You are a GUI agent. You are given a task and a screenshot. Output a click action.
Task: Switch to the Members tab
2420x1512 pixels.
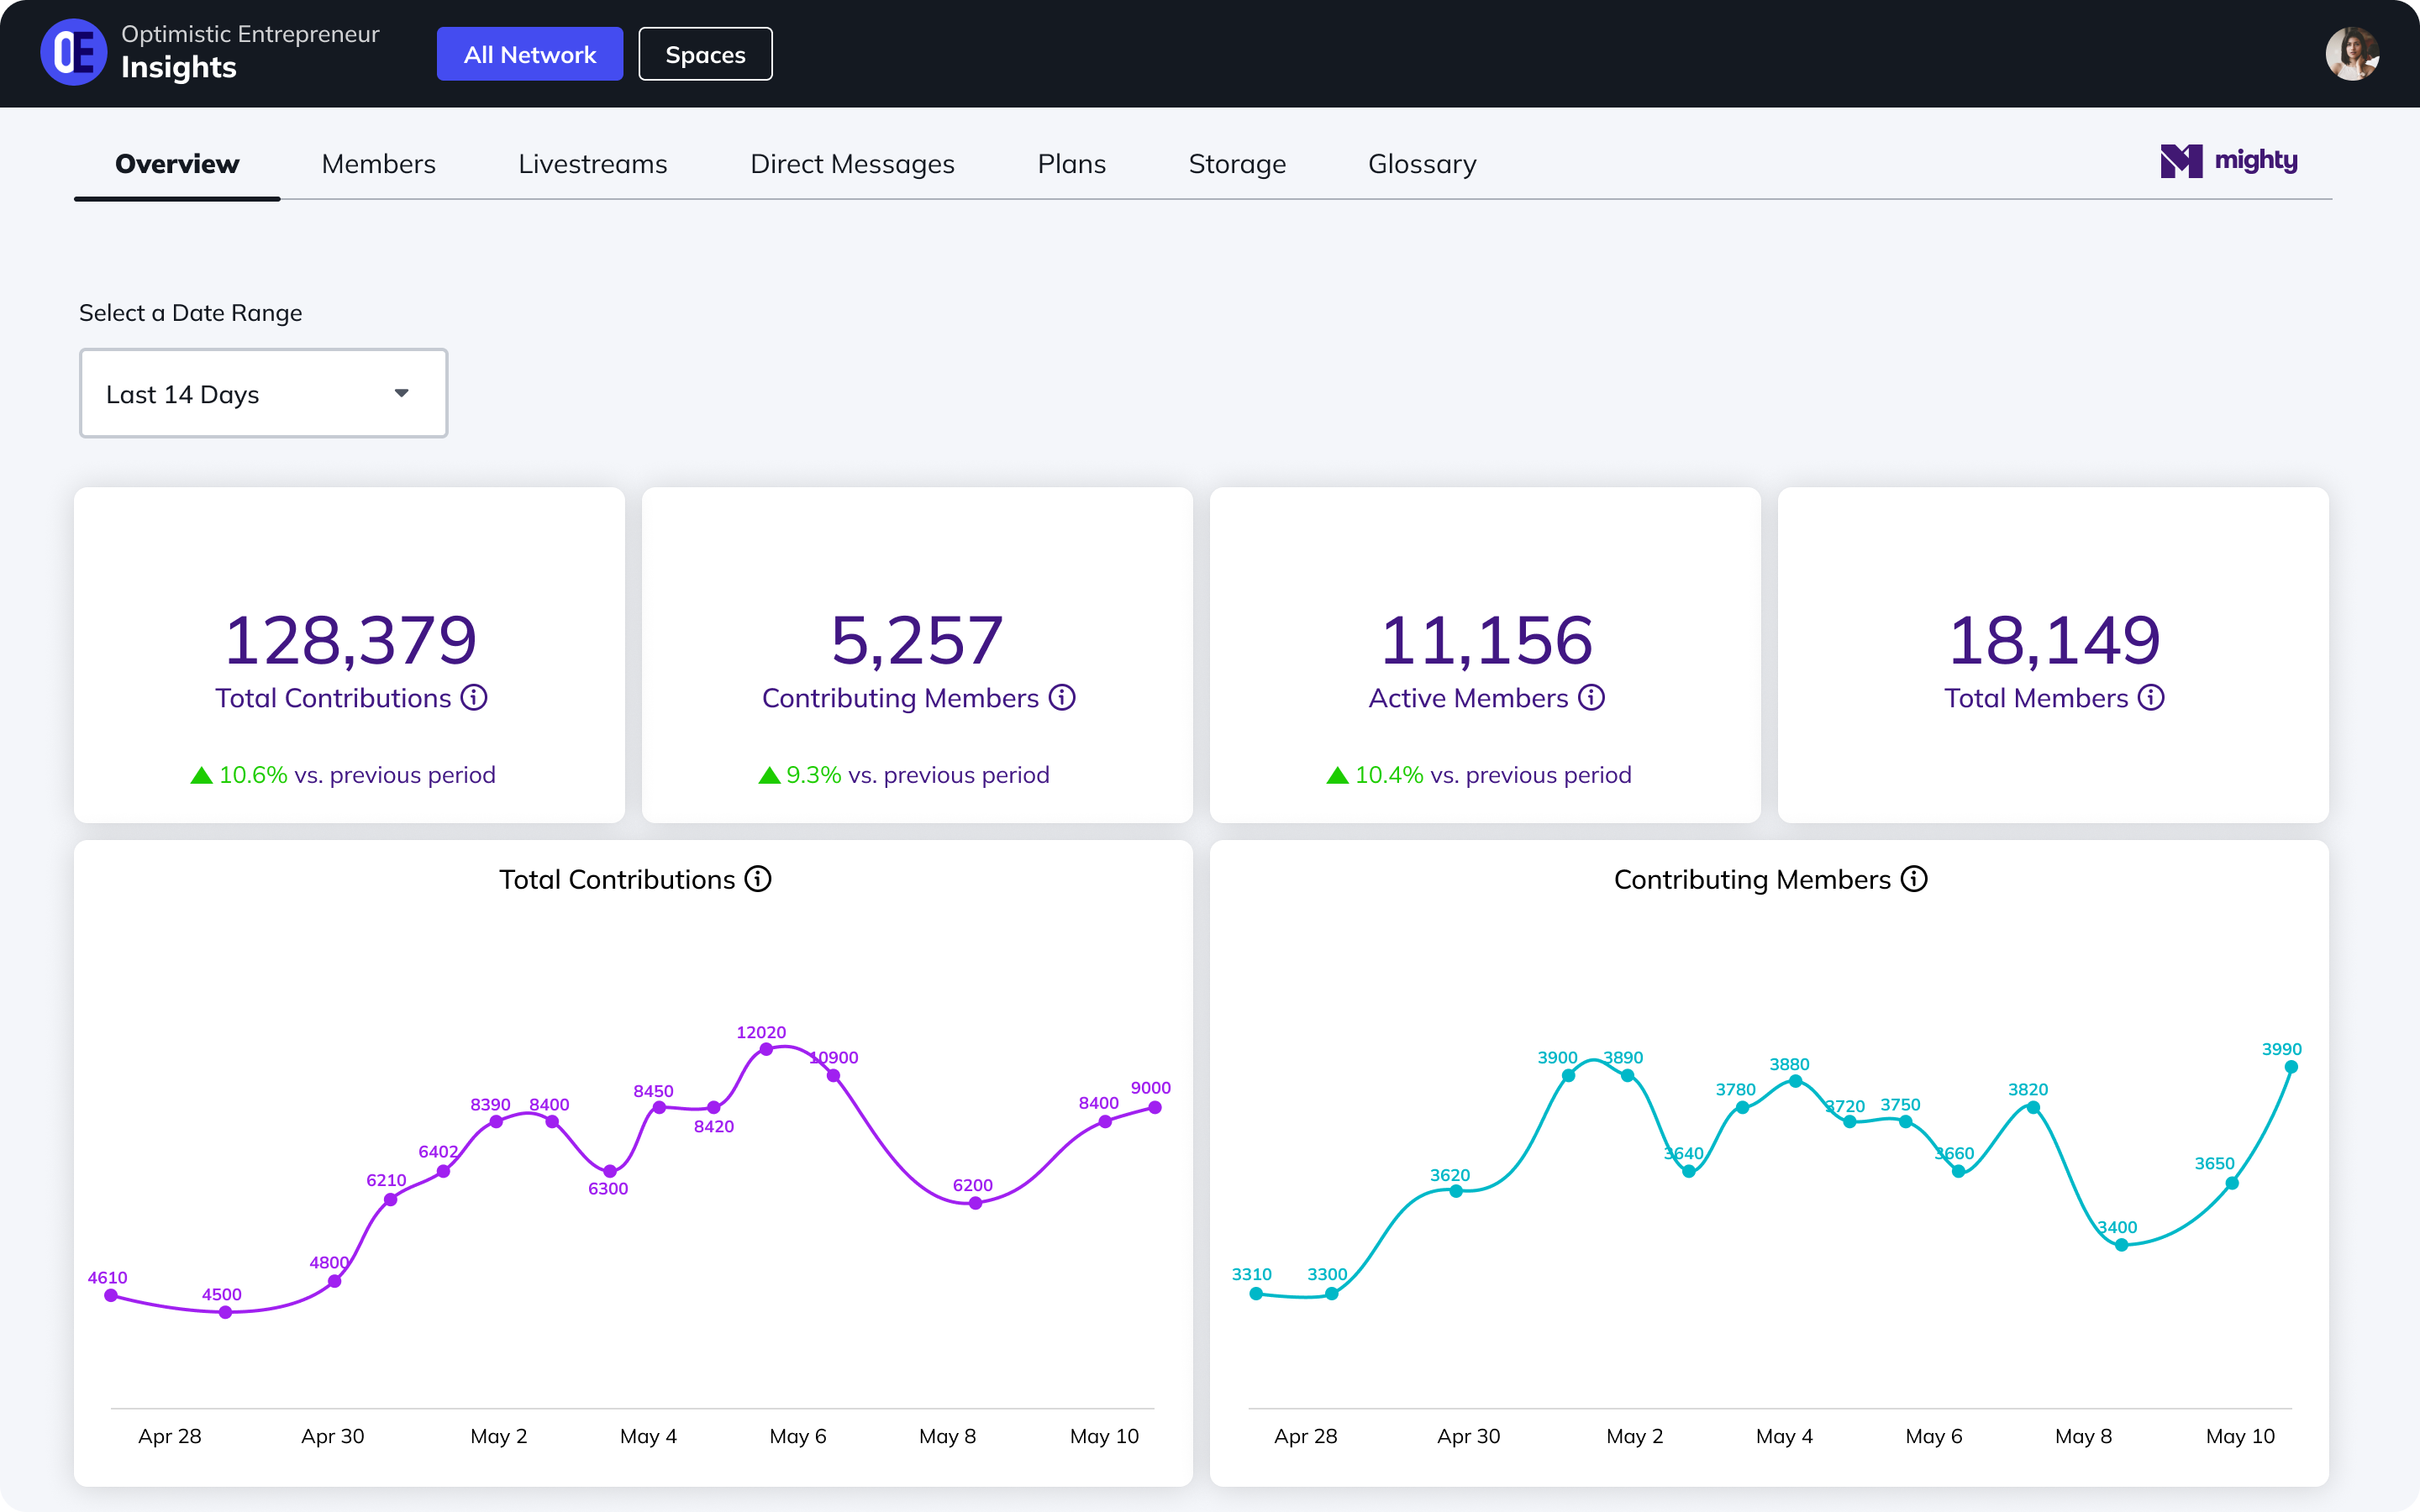tap(378, 163)
